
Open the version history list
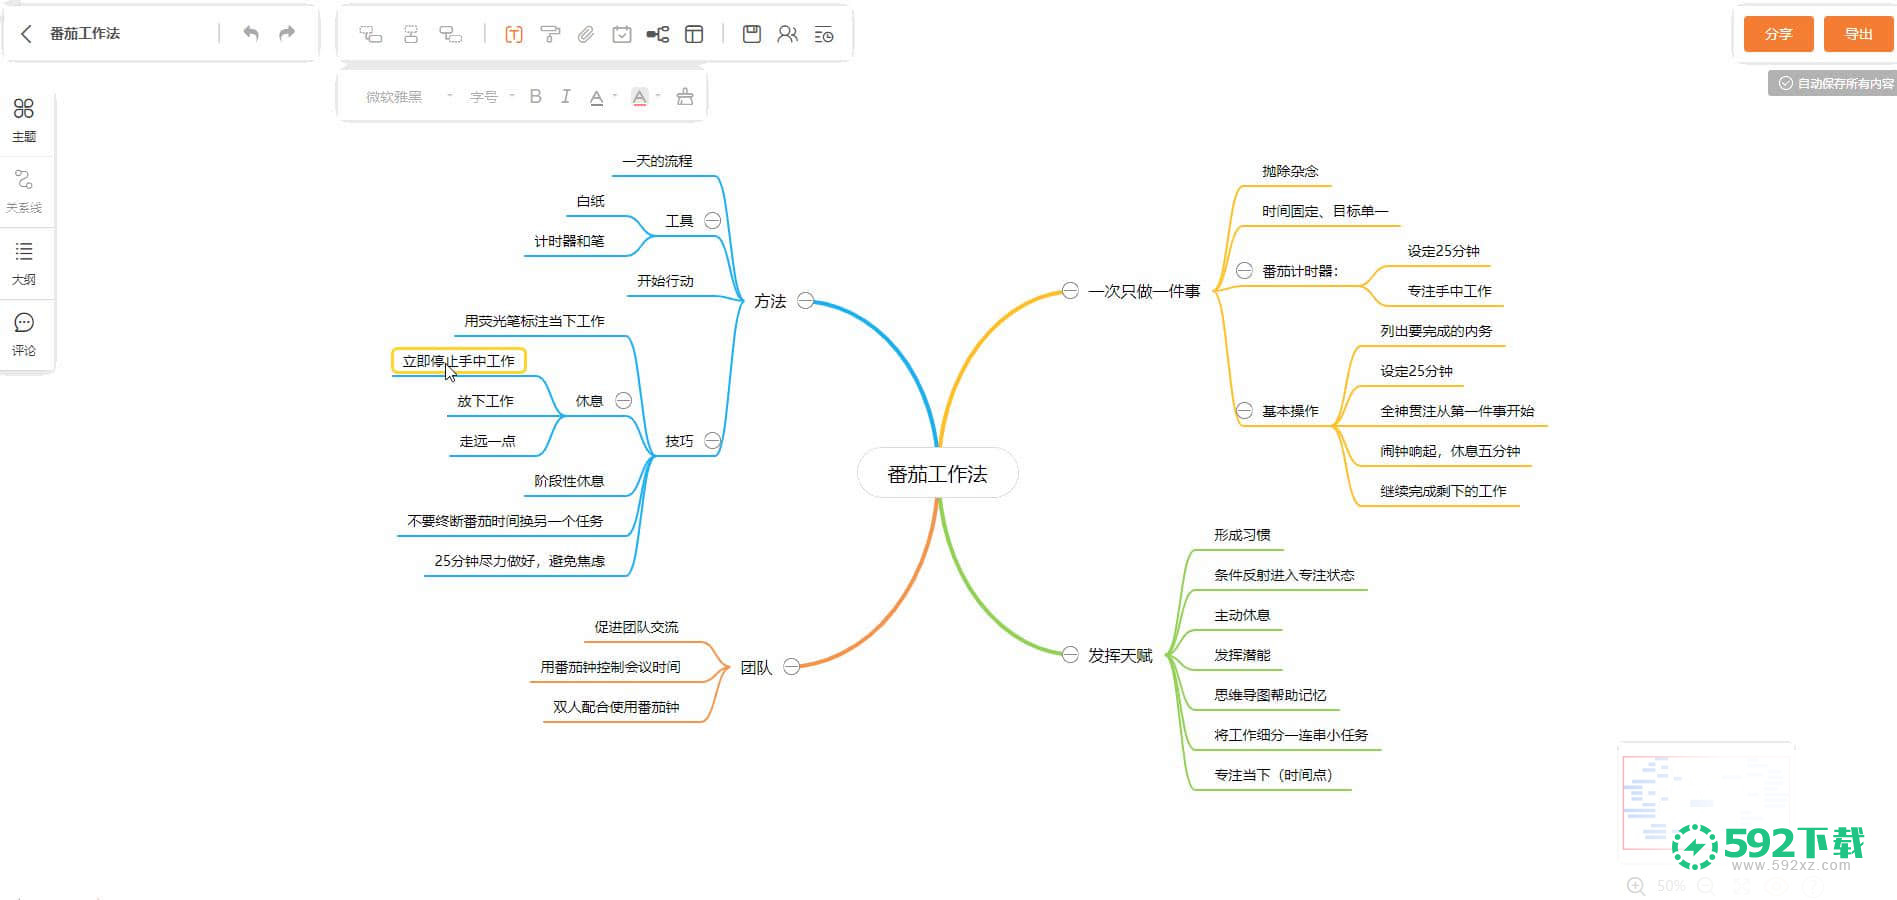(x=824, y=35)
